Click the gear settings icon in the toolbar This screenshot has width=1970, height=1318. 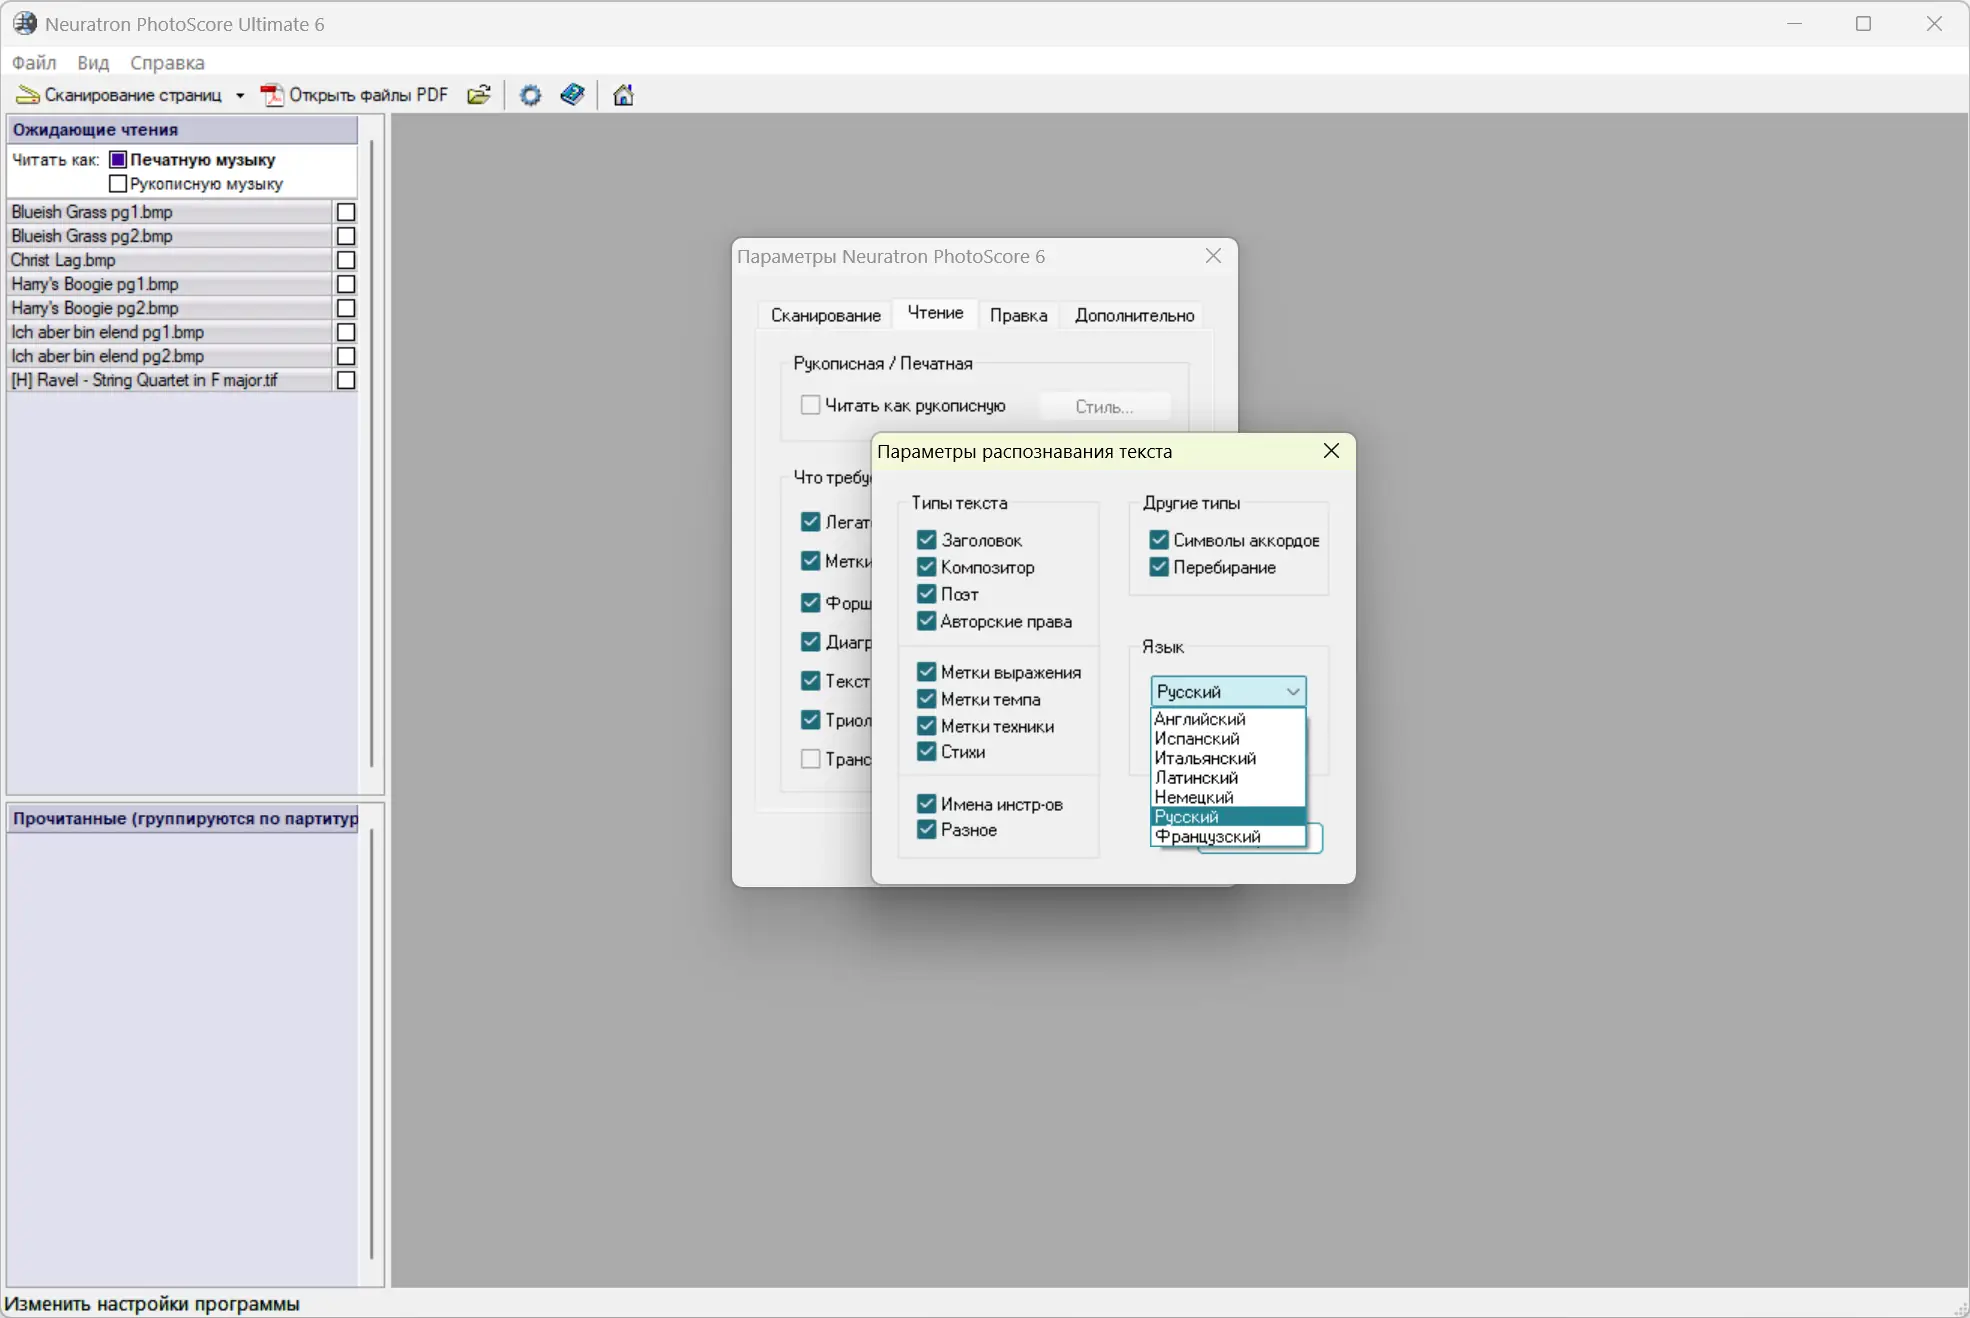tap(530, 95)
